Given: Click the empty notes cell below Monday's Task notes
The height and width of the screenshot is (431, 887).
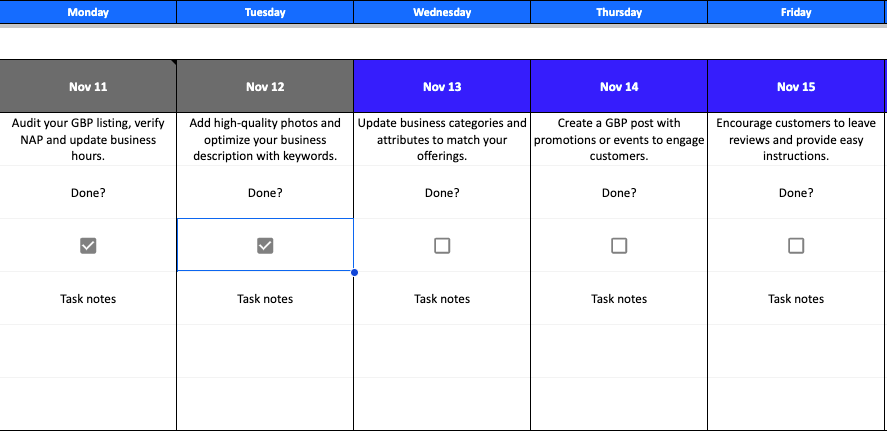Looking at the screenshot, I should pos(88,351).
